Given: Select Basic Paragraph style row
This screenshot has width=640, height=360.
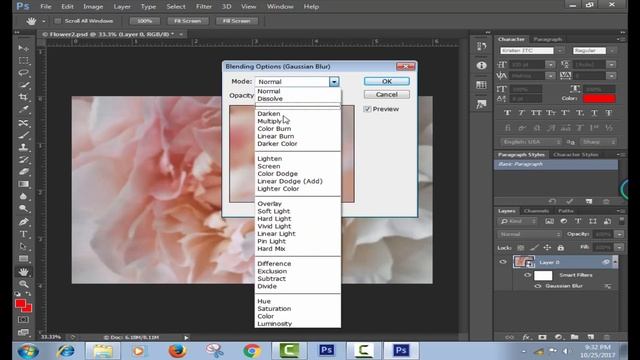Looking at the screenshot, I should pyautogui.click(x=556, y=164).
